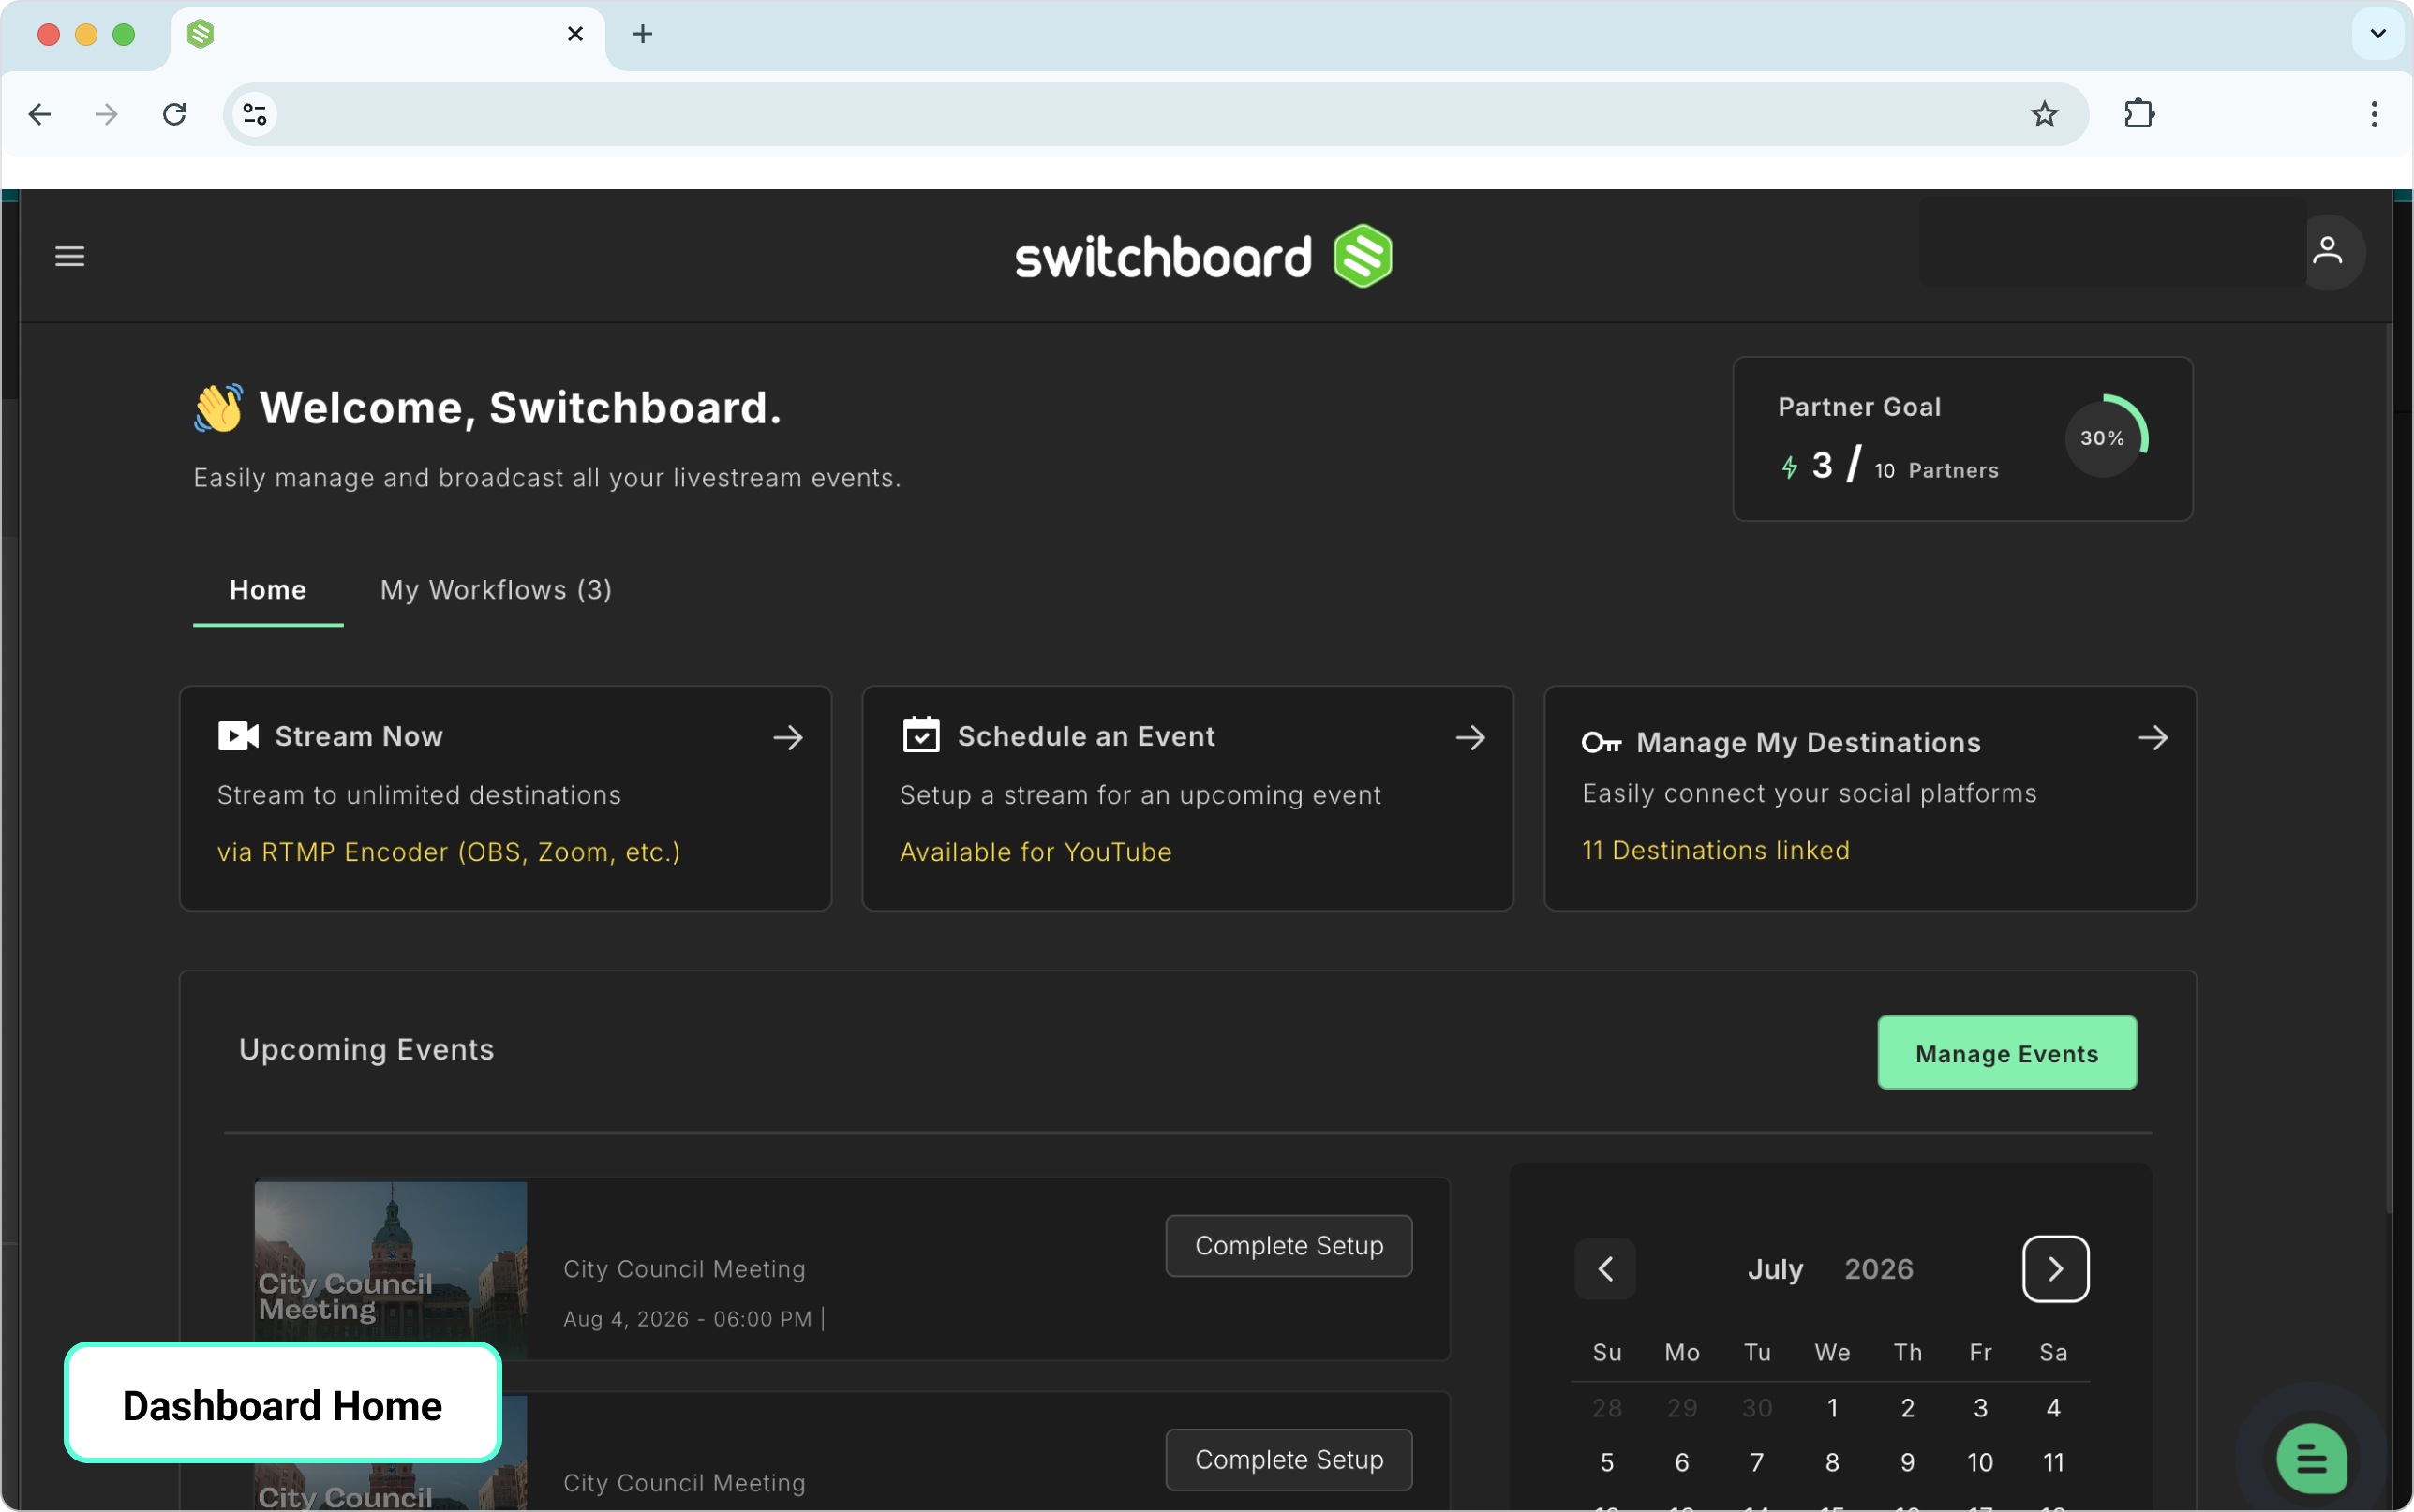2414x1512 pixels.
Task: Select July 1 in the calendar
Action: click(x=1832, y=1408)
